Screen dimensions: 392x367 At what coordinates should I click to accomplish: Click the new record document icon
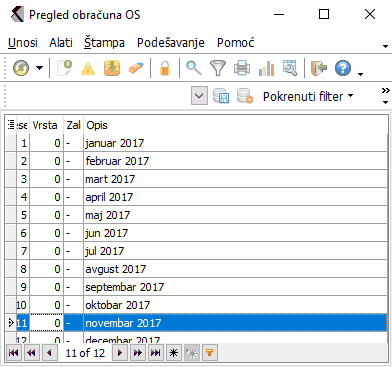[x=65, y=68]
